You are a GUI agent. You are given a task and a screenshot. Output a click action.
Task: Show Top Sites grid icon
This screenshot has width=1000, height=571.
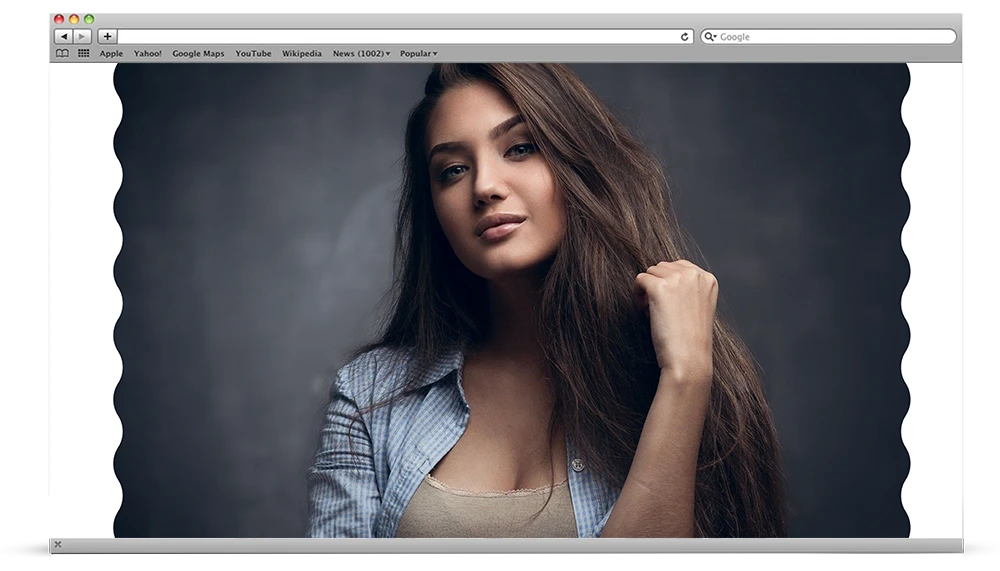coord(84,54)
